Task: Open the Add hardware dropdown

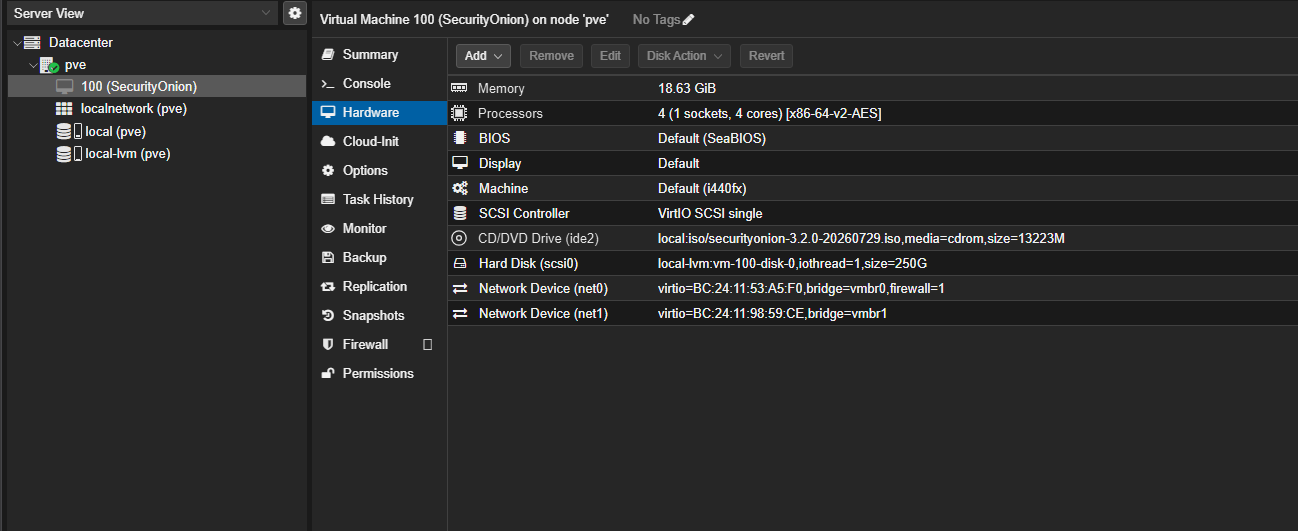Action: pyautogui.click(x=484, y=56)
